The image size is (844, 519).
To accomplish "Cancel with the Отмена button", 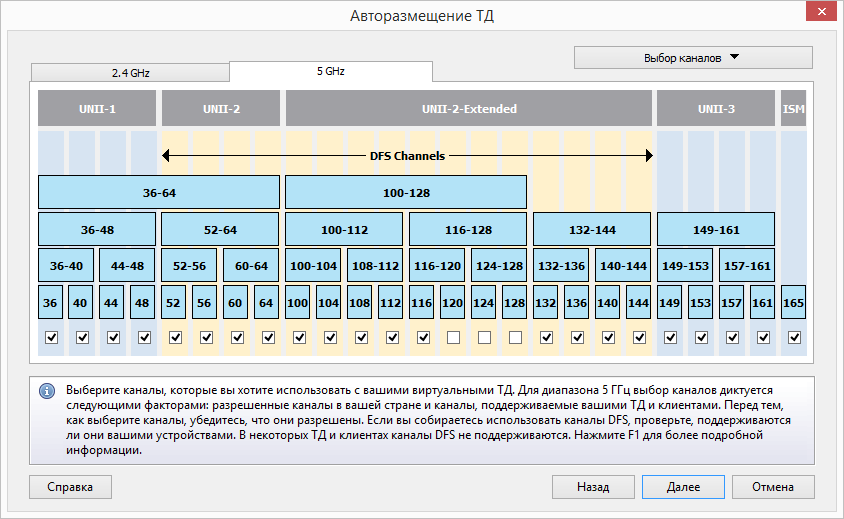I will [773, 487].
